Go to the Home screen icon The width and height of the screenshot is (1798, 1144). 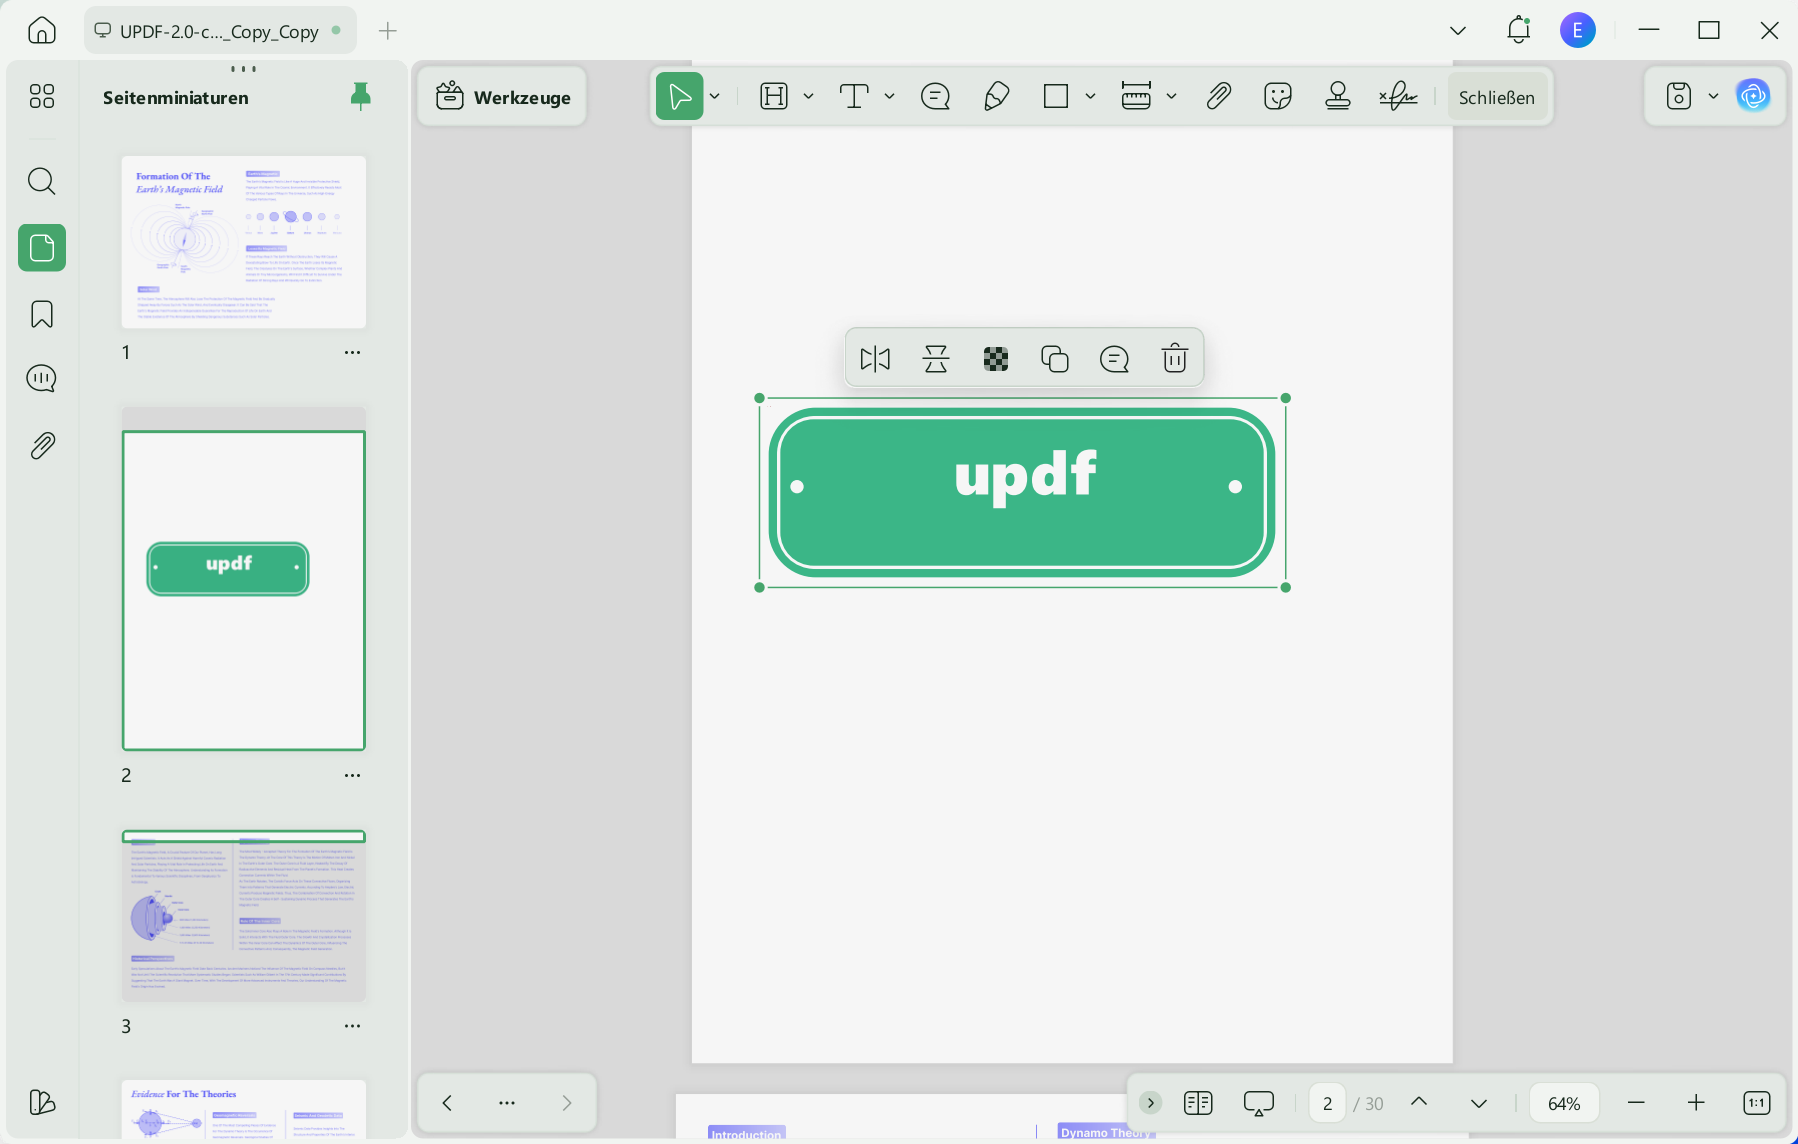point(42,30)
